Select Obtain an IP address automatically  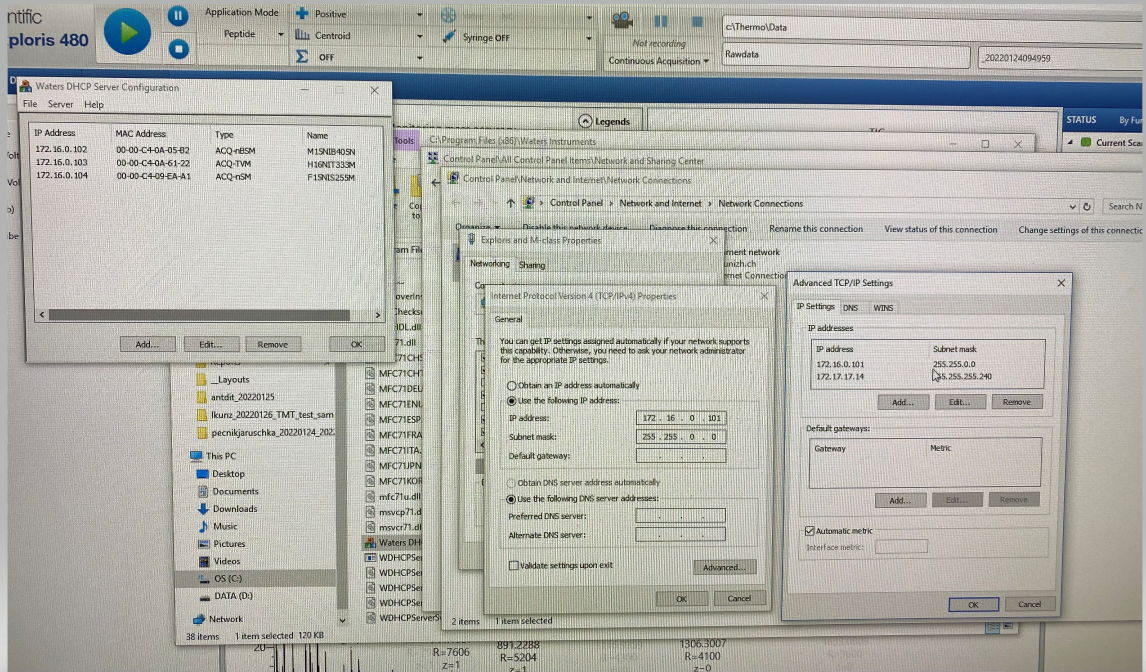pyautogui.click(x=512, y=385)
